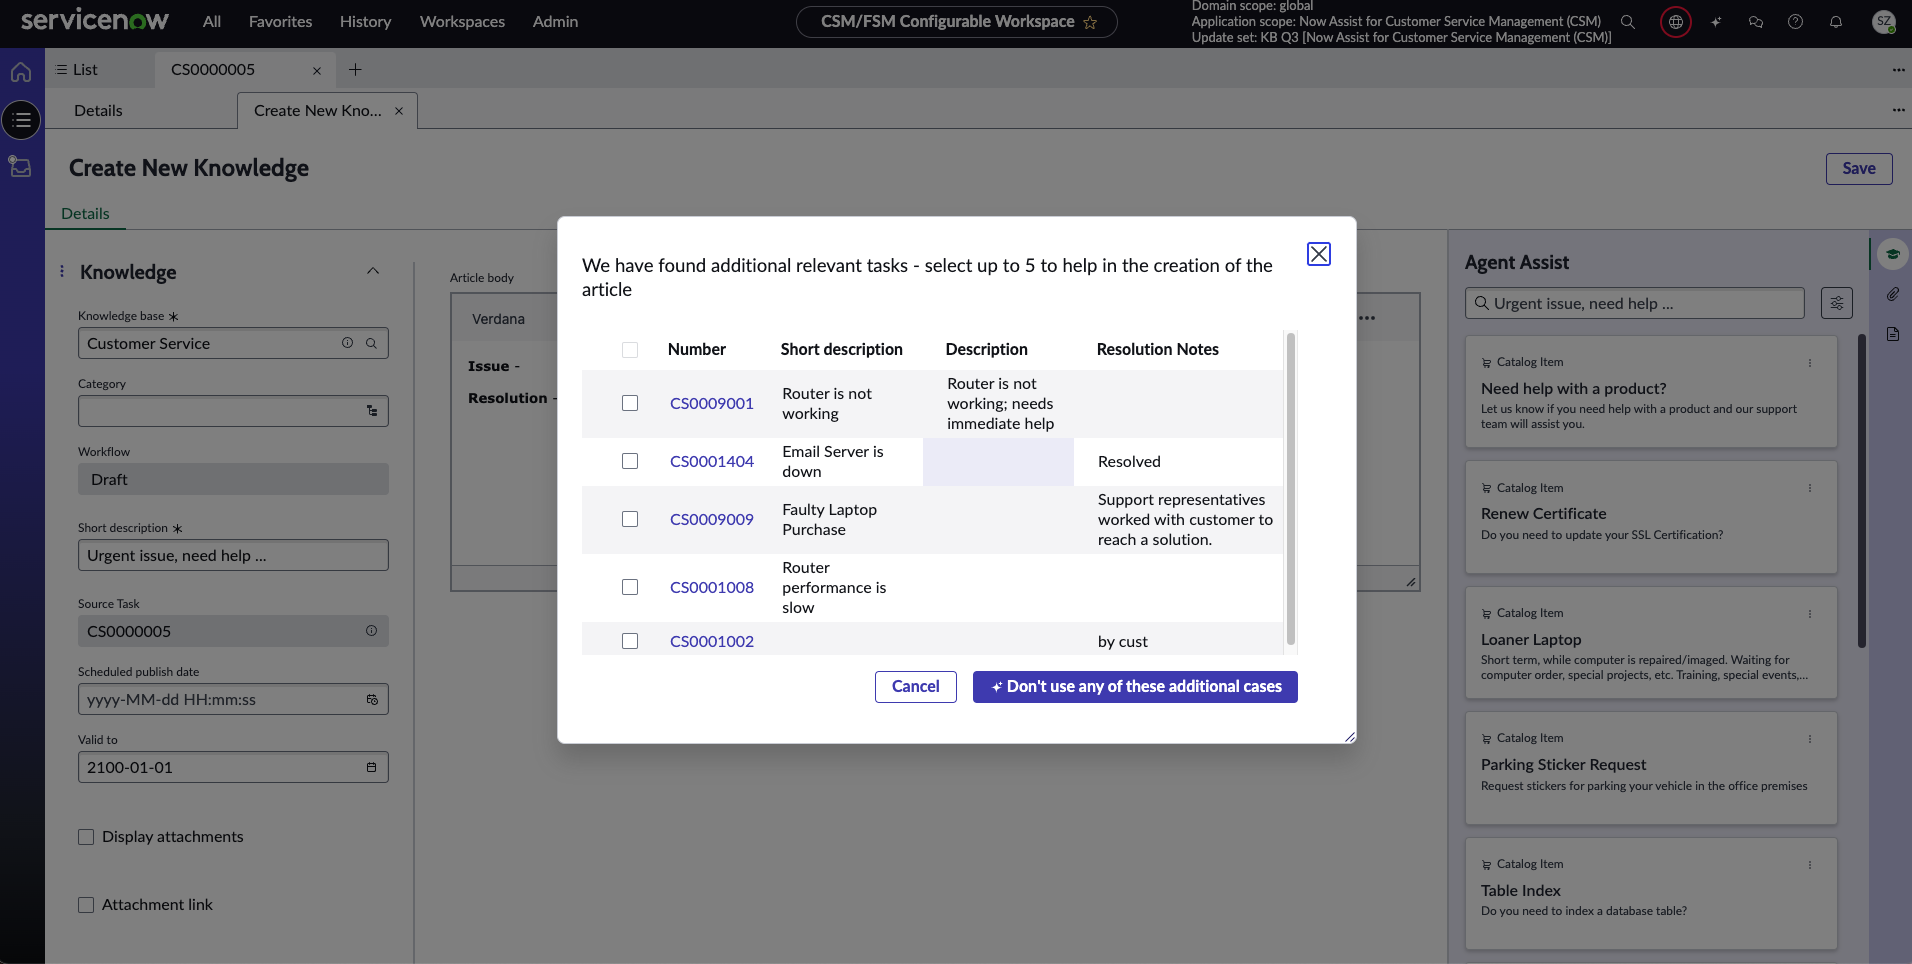The image size is (1912, 964).
Task: Click the Agent Assist search field
Action: click(x=1635, y=303)
